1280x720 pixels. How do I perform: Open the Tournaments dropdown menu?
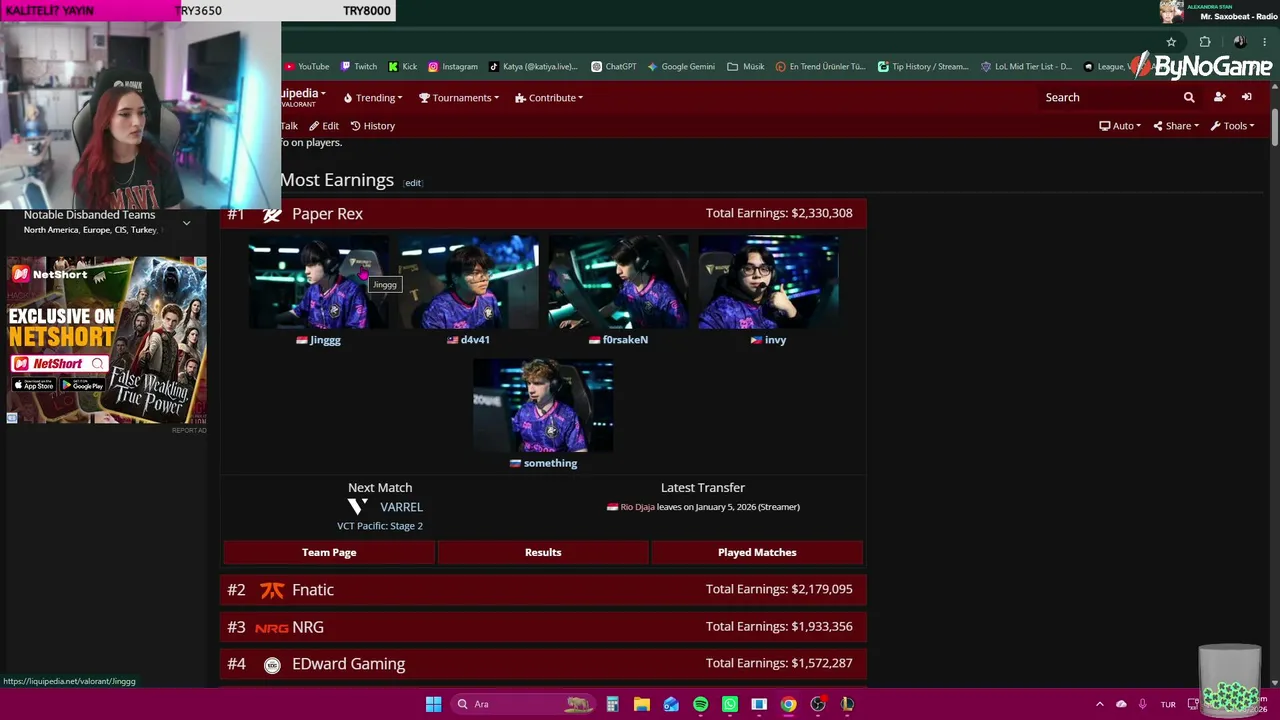click(x=459, y=98)
